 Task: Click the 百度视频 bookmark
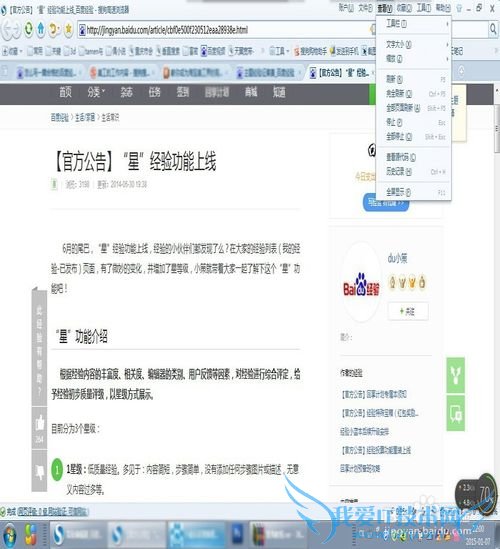point(213,51)
